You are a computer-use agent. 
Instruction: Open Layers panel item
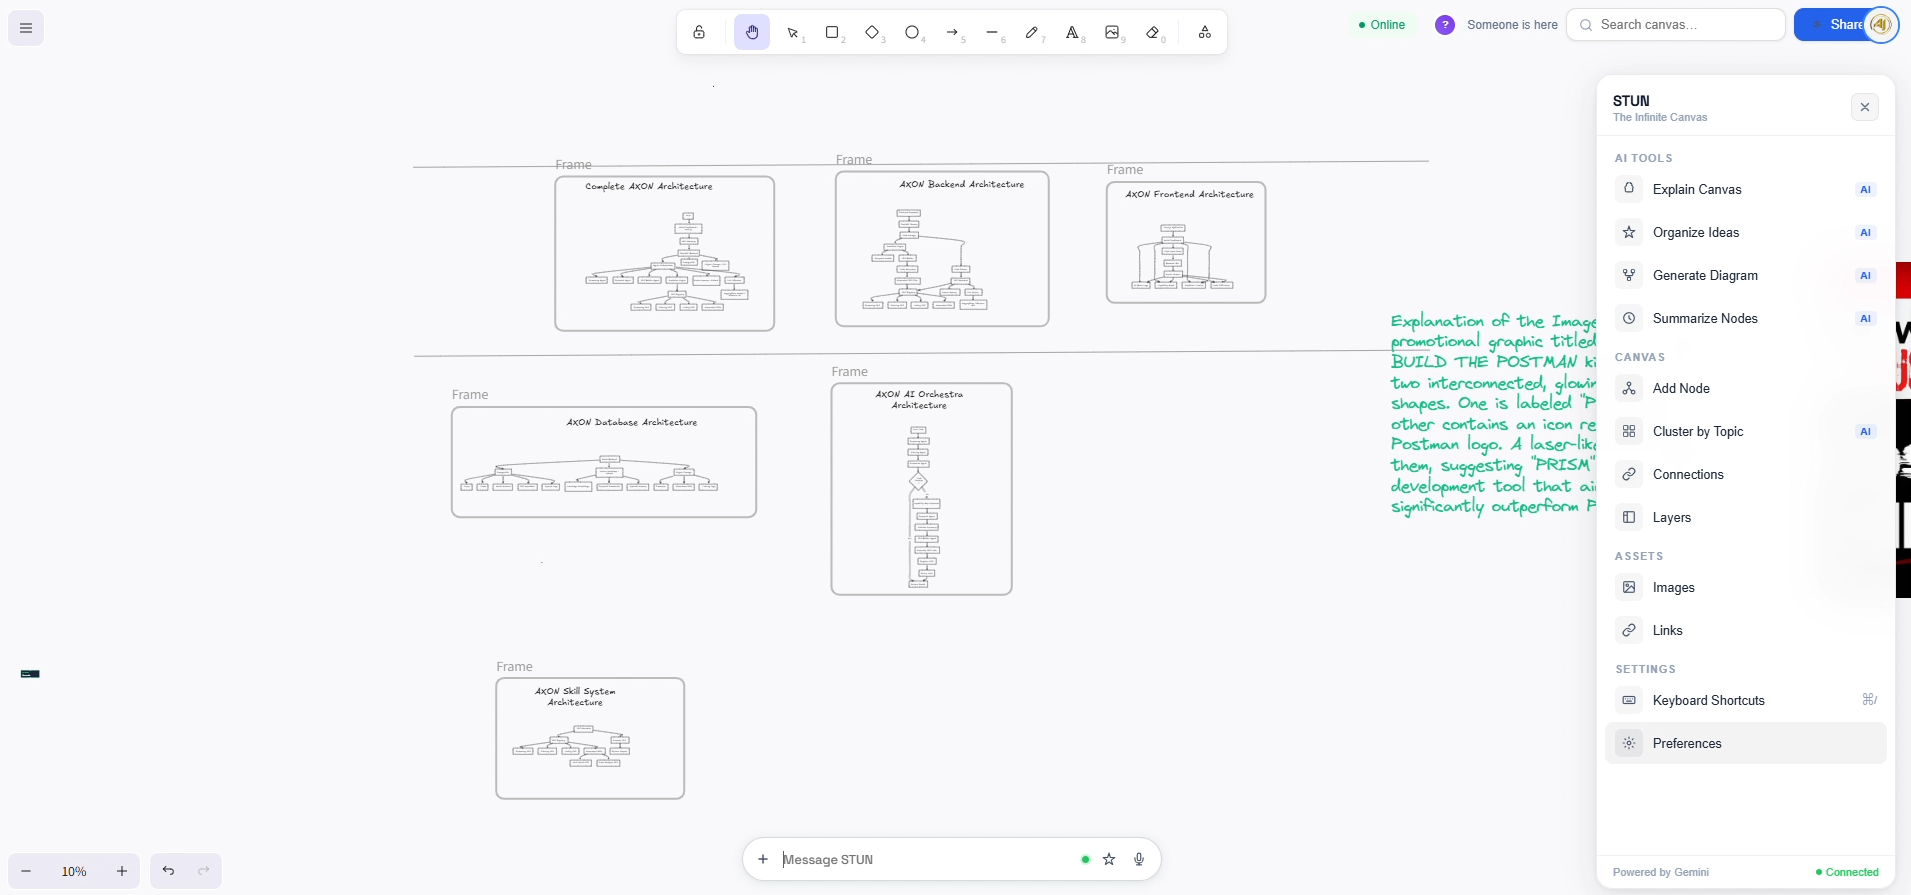click(1746, 517)
